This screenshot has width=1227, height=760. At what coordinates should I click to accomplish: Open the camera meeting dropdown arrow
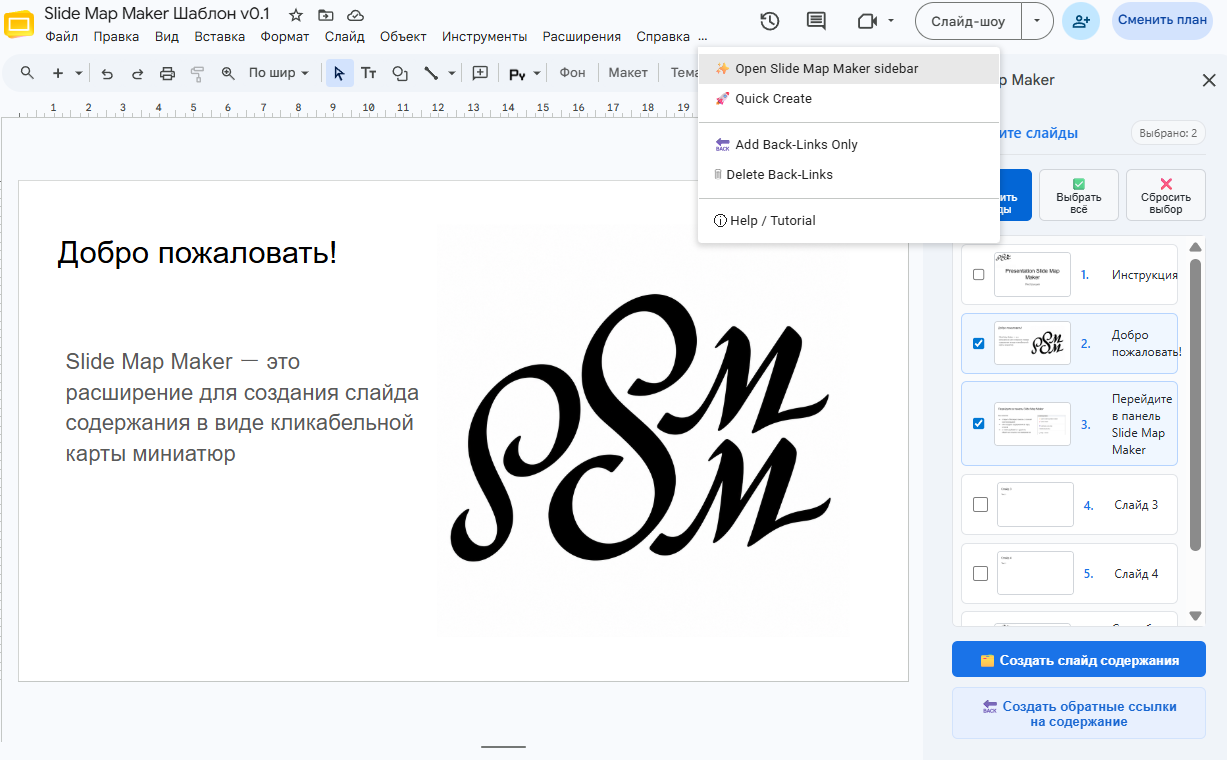891,21
